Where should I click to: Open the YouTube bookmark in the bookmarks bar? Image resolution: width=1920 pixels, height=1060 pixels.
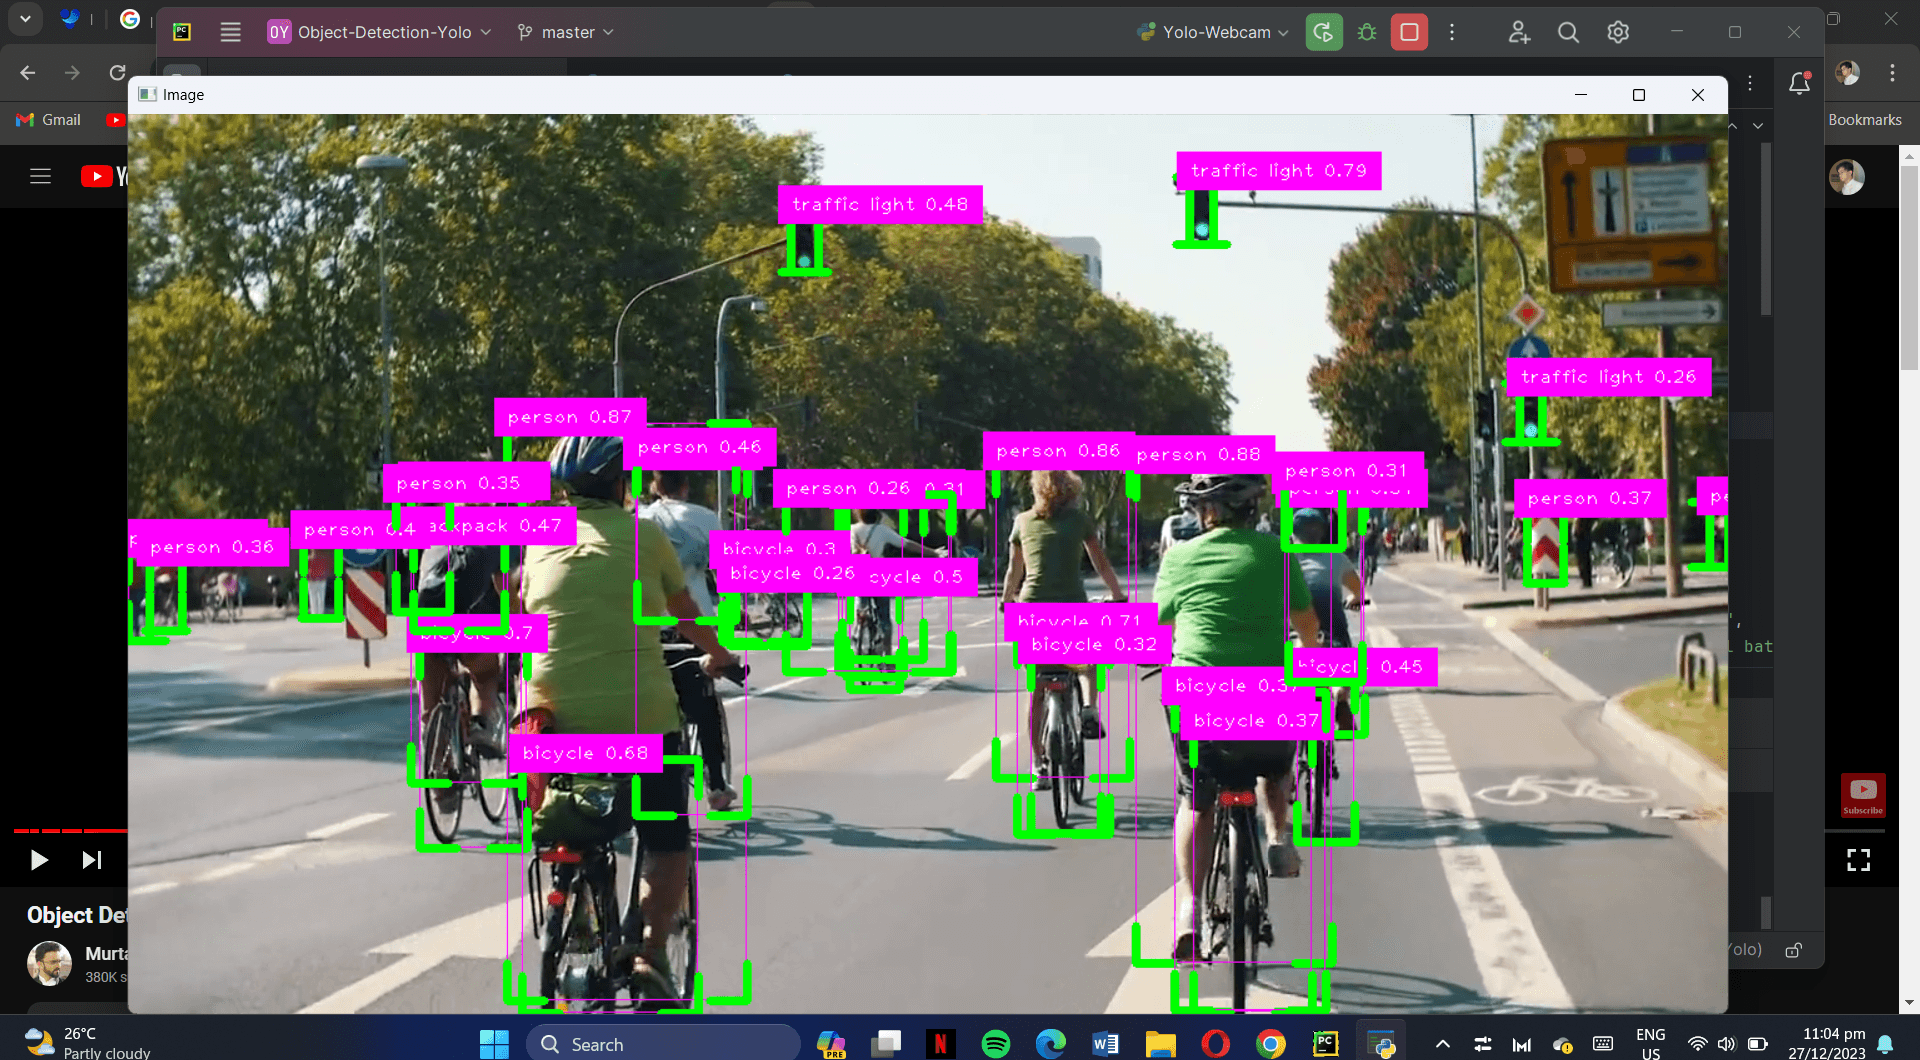pyautogui.click(x=115, y=120)
